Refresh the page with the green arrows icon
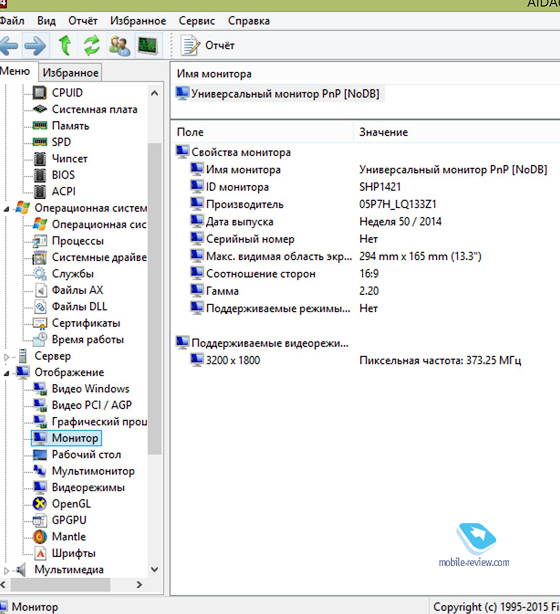Screen dimensions: 560x614 [x=92, y=45]
